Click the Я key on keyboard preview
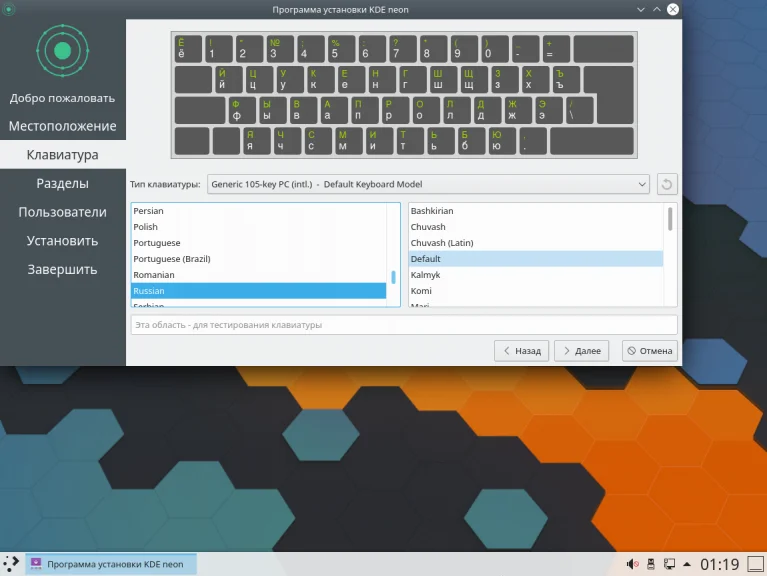767x576 pixels. pyautogui.click(x=256, y=141)
